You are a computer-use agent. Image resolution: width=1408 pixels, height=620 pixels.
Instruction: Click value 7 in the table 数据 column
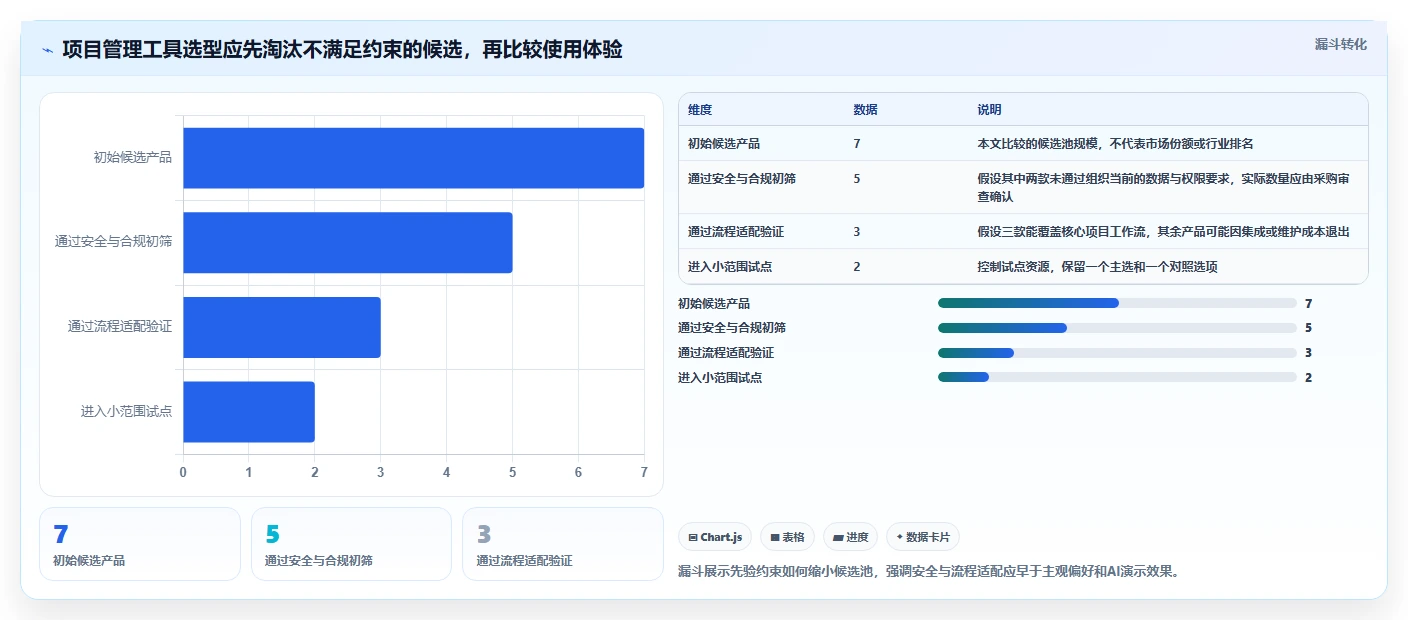pos(857,144)
